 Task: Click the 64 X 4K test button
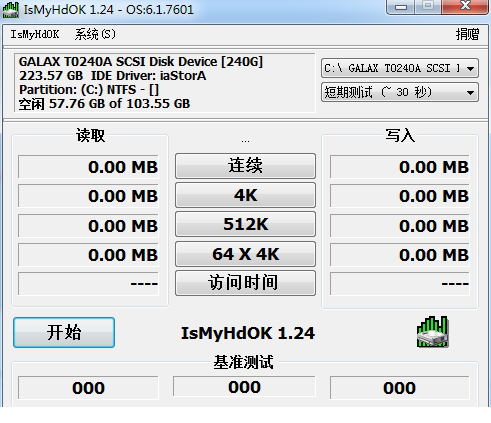(245, 254)
